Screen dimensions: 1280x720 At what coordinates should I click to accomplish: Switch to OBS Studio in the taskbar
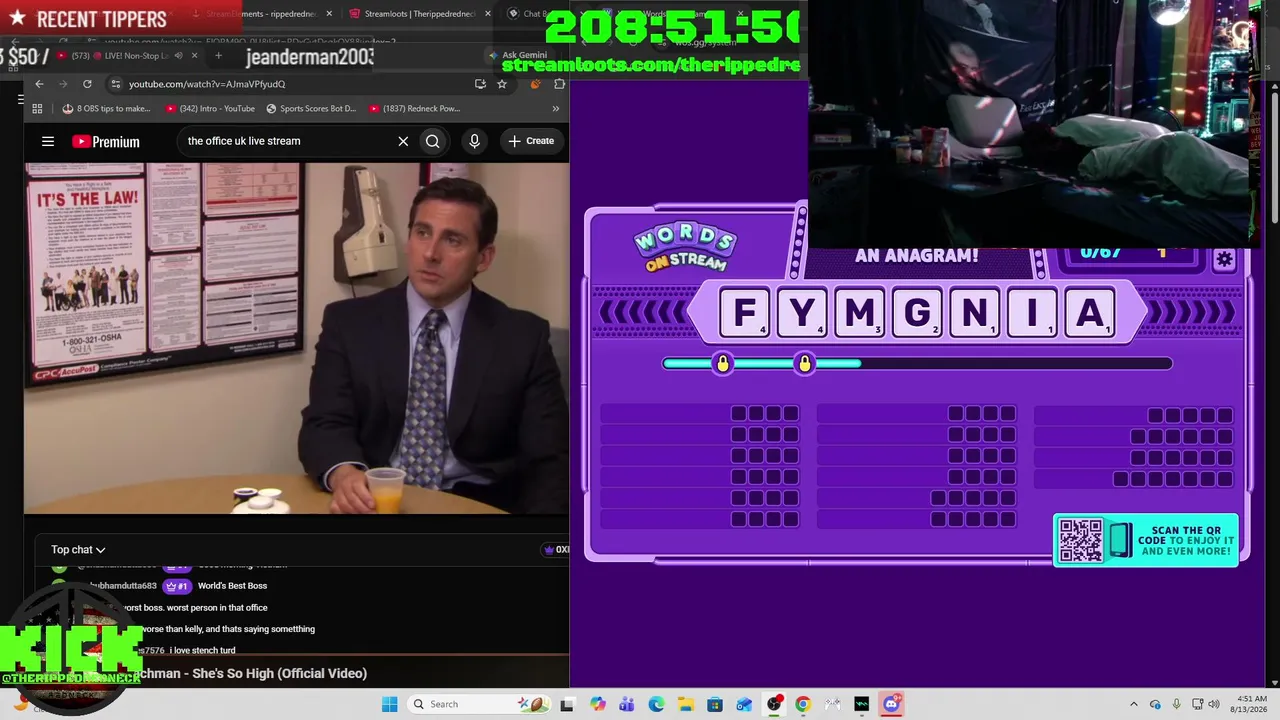(774, 704)
